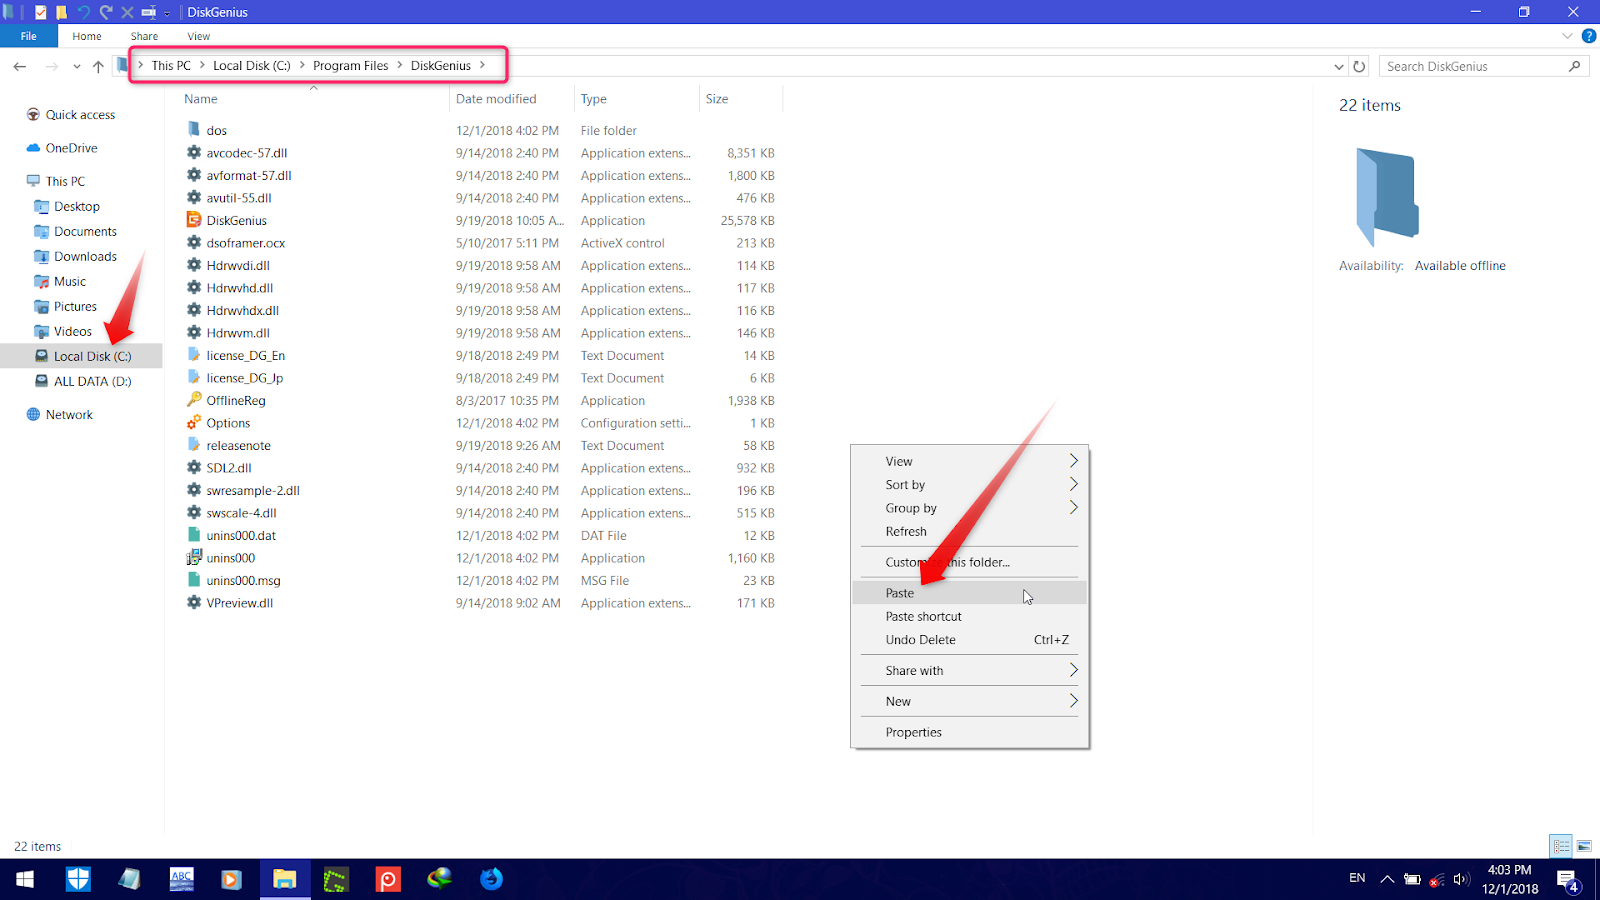Choose Paste in context menu
The height and width of the screenshot is (900, 1600).
(969, 593)
